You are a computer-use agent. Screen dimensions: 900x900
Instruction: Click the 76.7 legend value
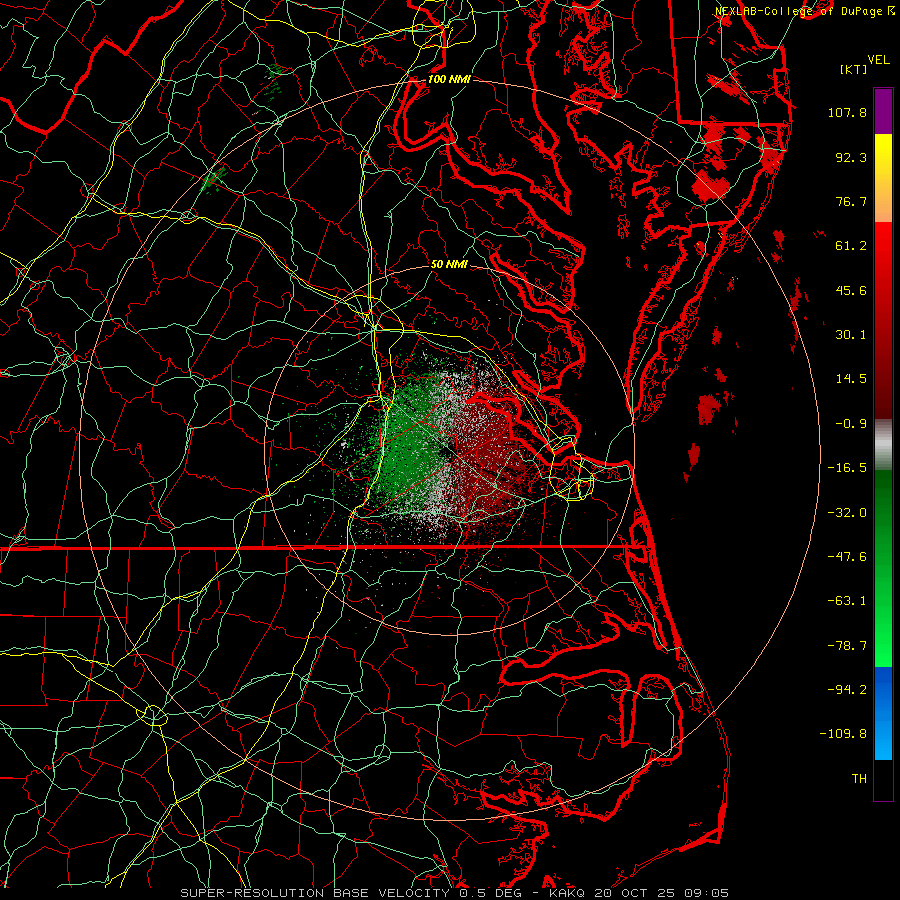851,201
